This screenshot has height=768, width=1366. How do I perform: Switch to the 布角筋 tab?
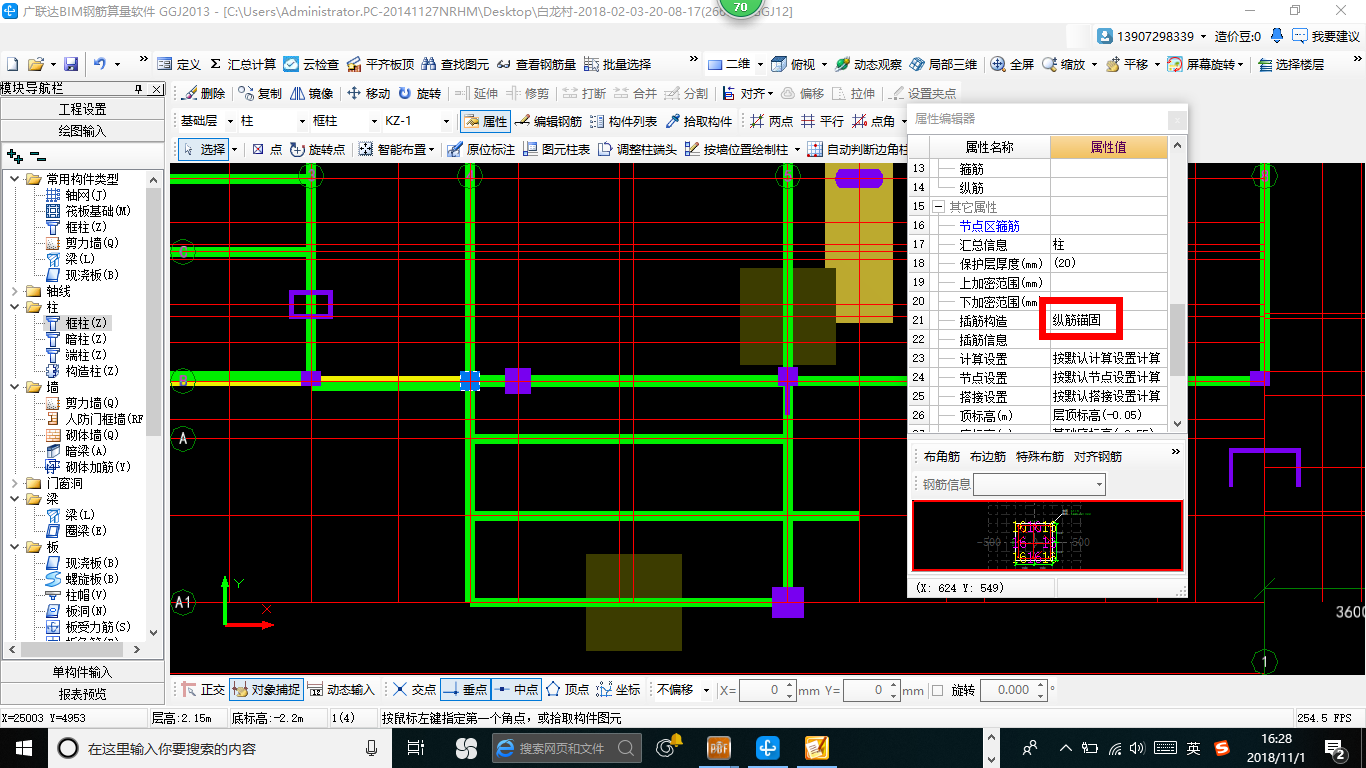(942, 456)
